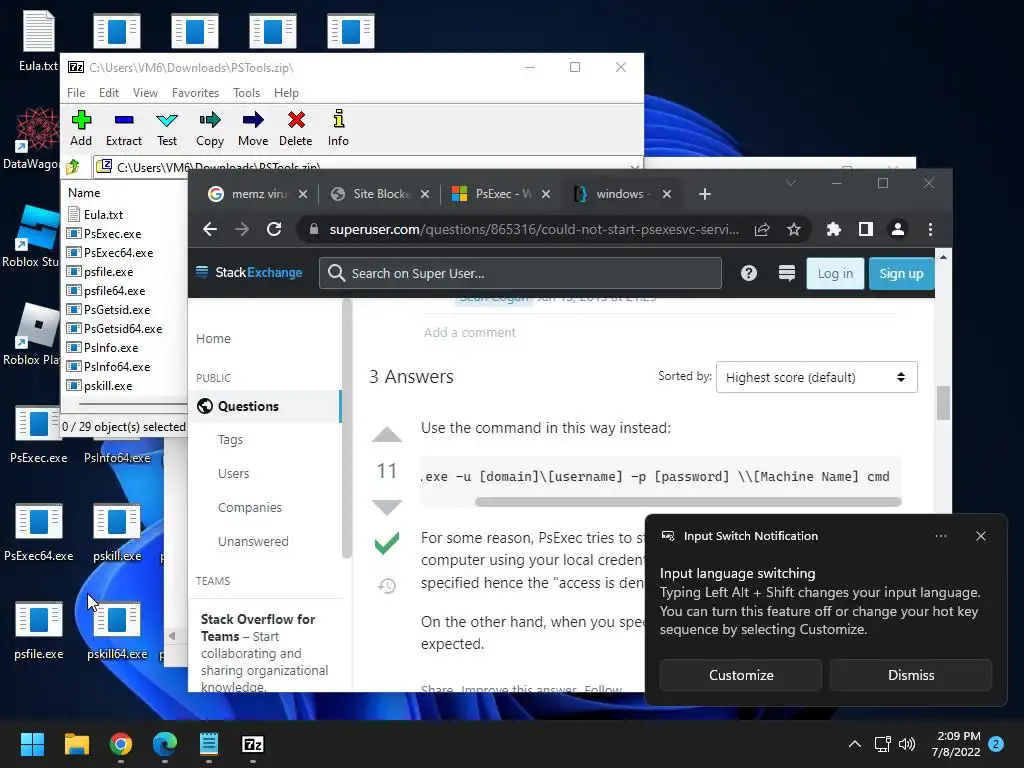Image resolution: width=1024 pixels, height=768 pixels.
Task: Open Chrome extensions puzzle icon
Action: click(833, 229)
